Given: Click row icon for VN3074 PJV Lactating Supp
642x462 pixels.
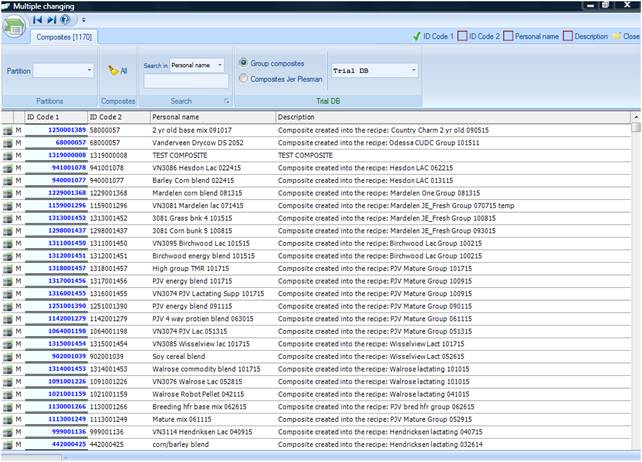Looking at the screenshot, I should coord(7,294).
